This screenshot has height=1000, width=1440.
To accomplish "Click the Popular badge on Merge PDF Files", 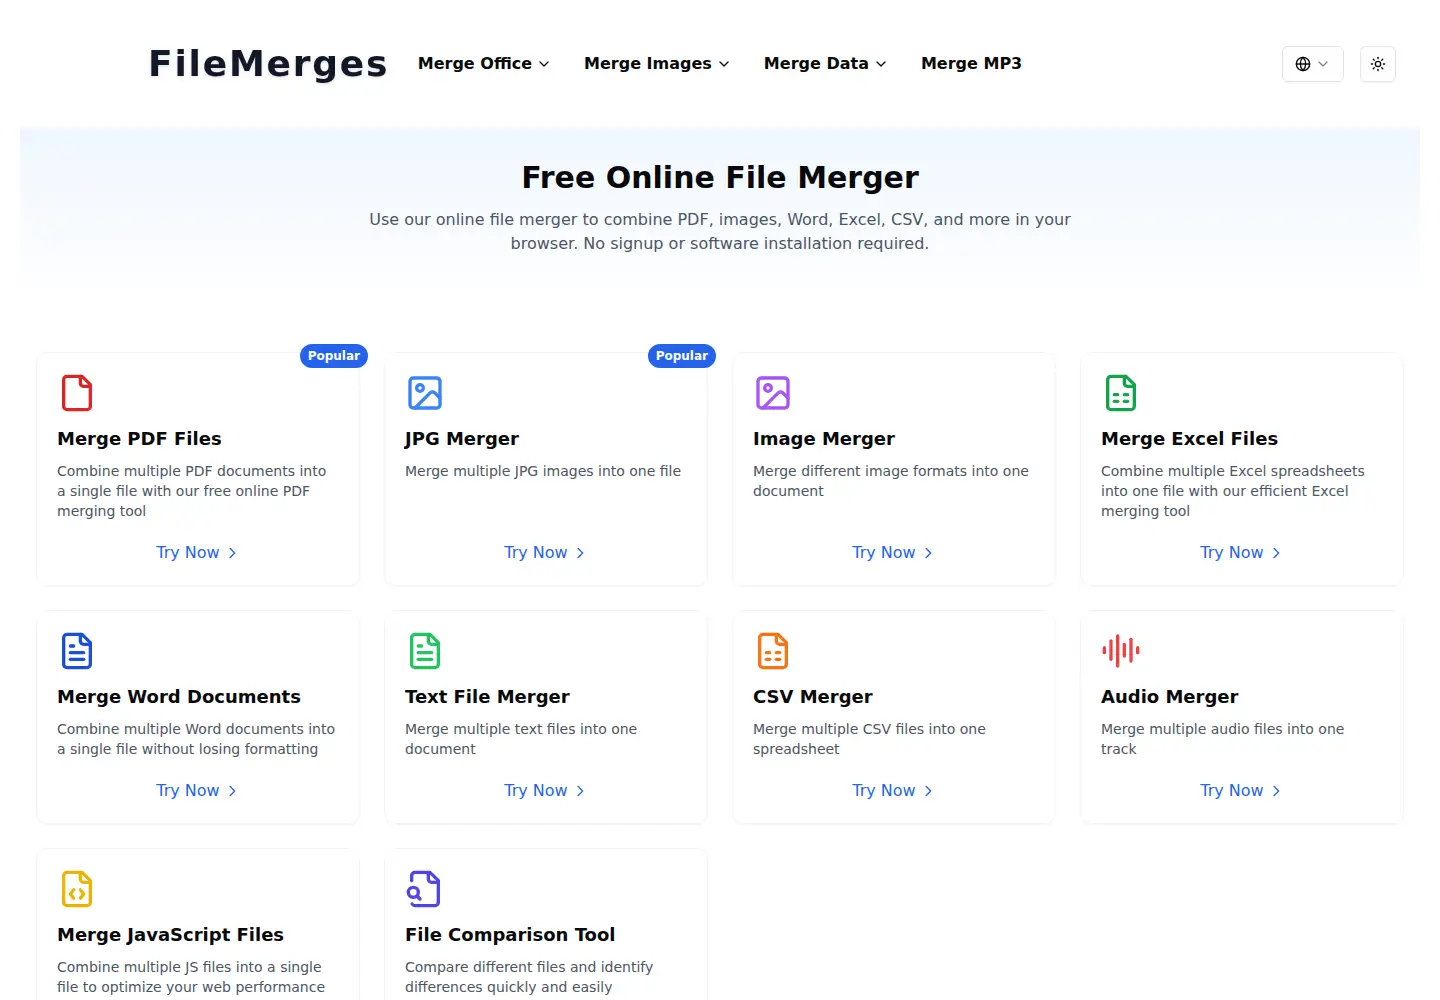I will (x=334, y=356).
